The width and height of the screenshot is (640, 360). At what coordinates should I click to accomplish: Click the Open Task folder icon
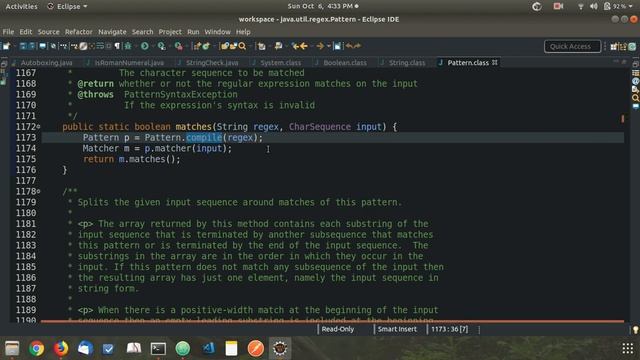pyautogui.click(x=233, y=46)
